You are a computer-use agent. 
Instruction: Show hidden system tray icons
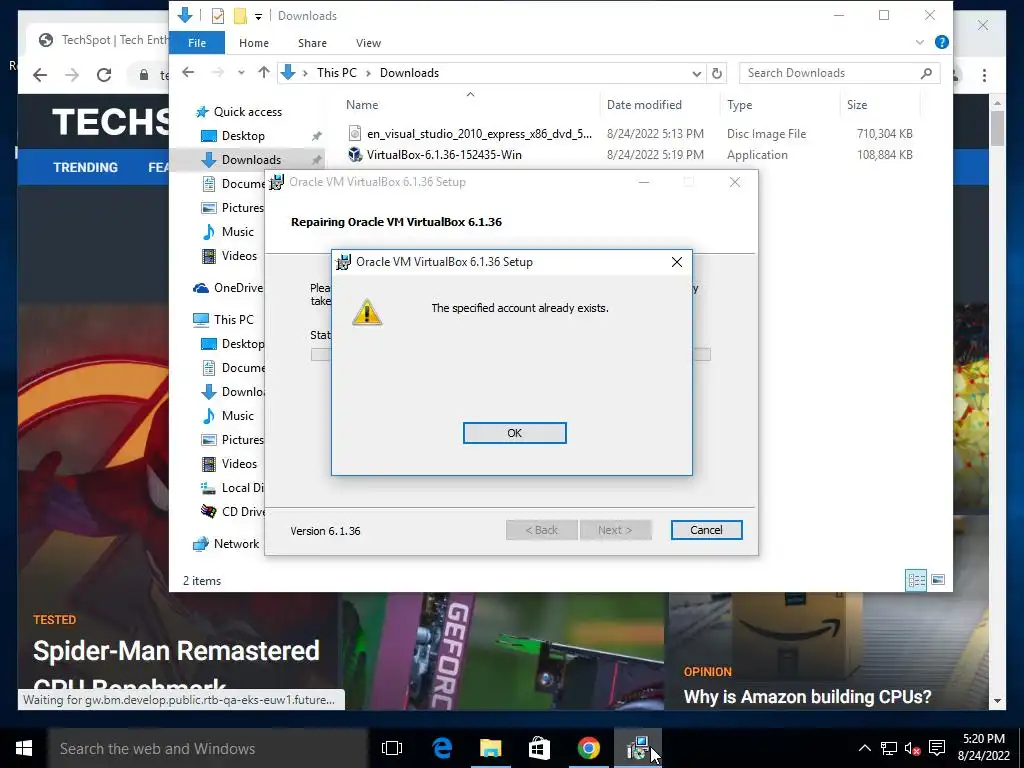(865, 748)
